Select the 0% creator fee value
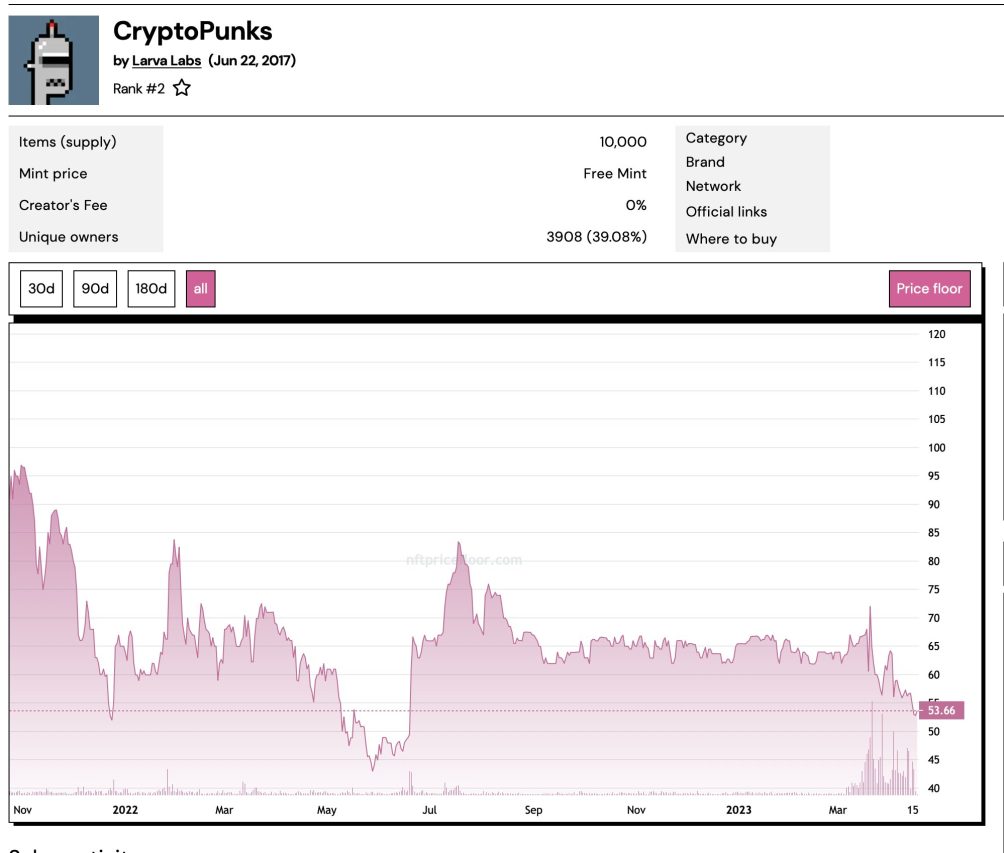This screenshot has height=853, width=1004. (636, 205)
